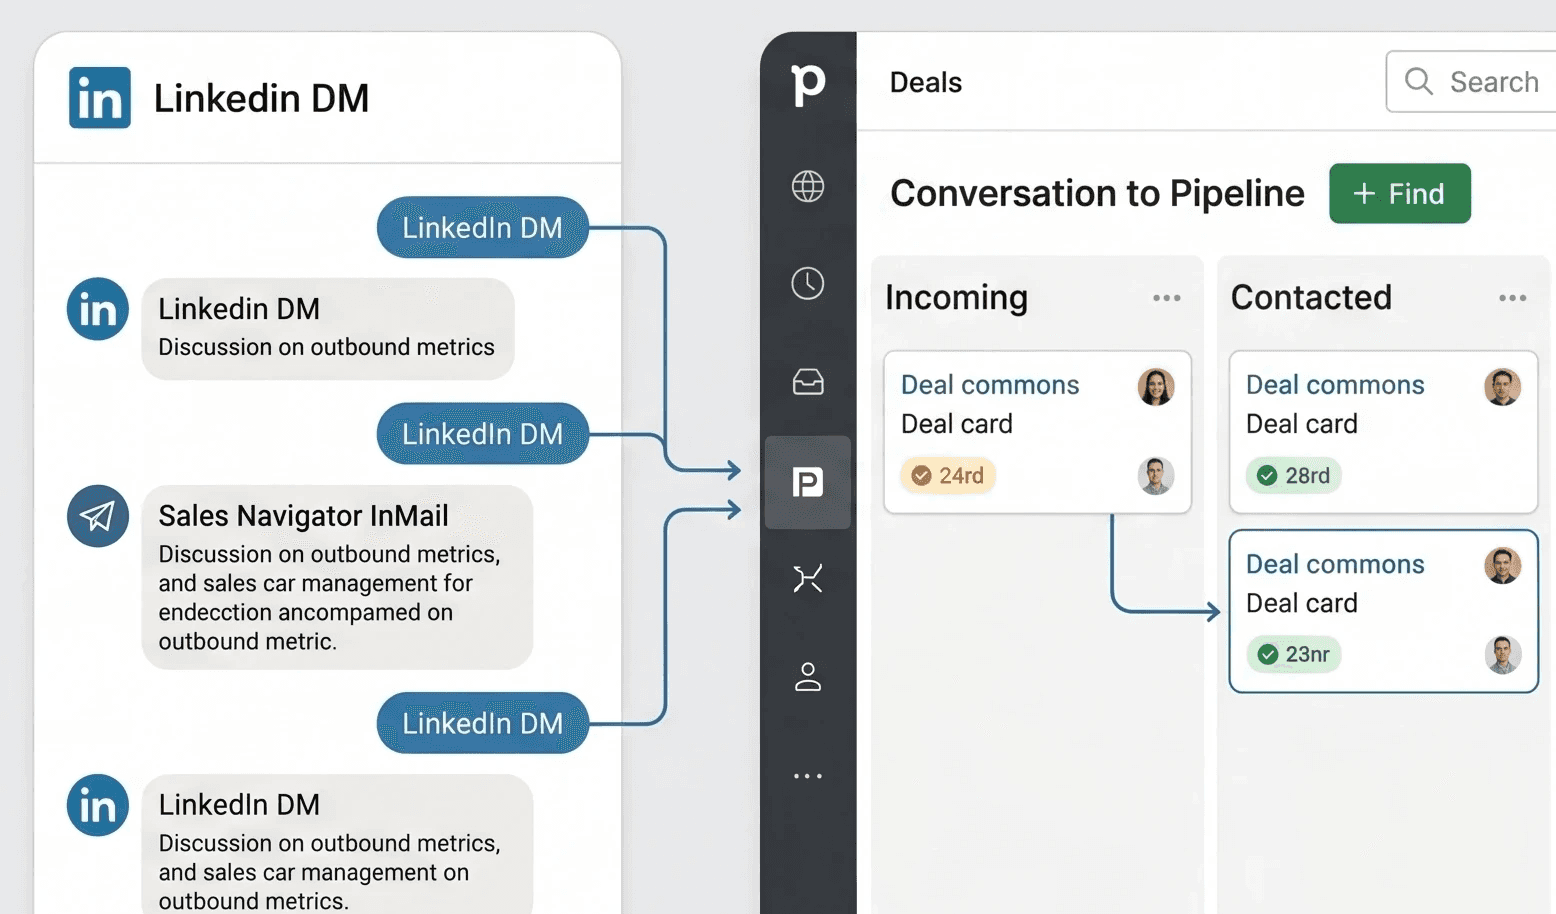Open the 'Discussion on outbound metrics' message bubble
The width and height of the screenshot is (1556, 914).
pyautogui.click(x=328, y=328)
